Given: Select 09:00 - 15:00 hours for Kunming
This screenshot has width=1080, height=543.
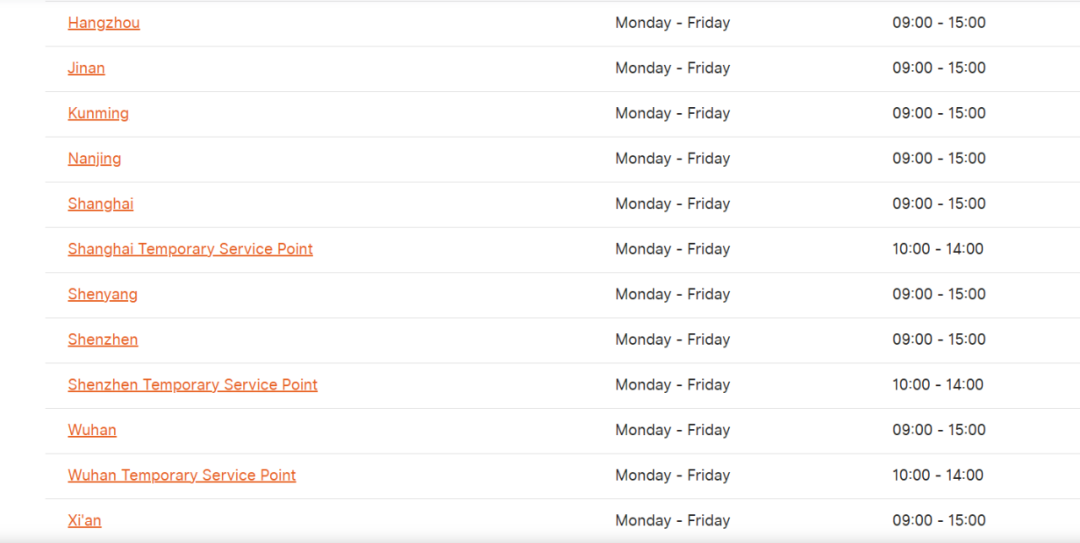Looking at the screenshot, I should 939,113.
